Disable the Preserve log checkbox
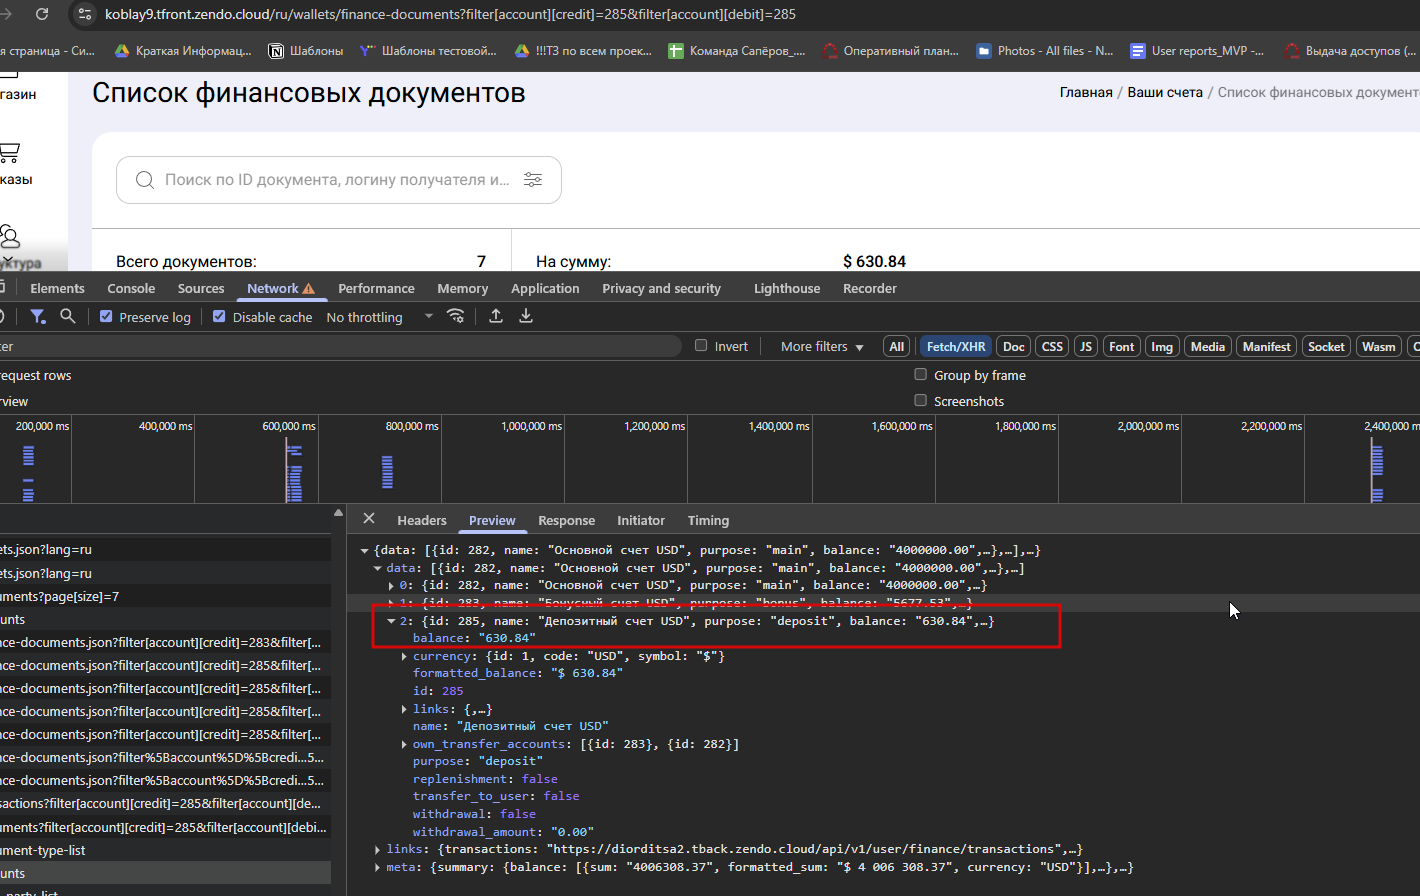1420x896 pixels. [x=106, y=316]
